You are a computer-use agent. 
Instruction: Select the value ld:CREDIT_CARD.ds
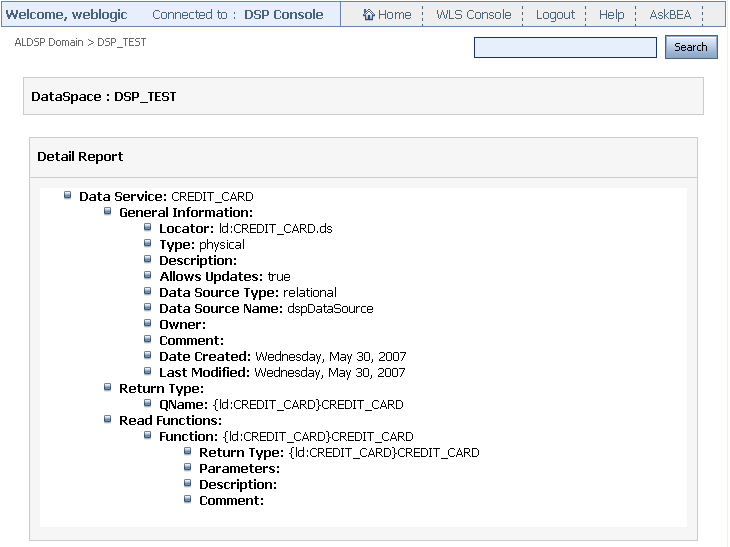276,229
